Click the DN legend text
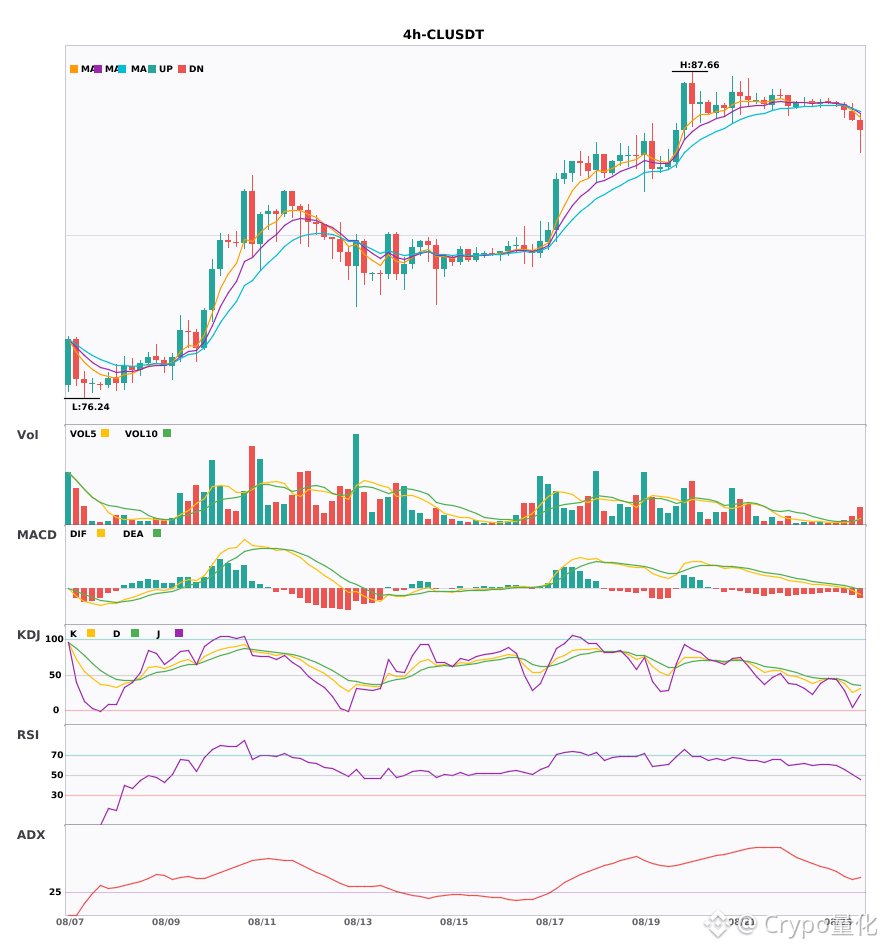This screenshot has height=950, width=885. (x=196, y=69)
